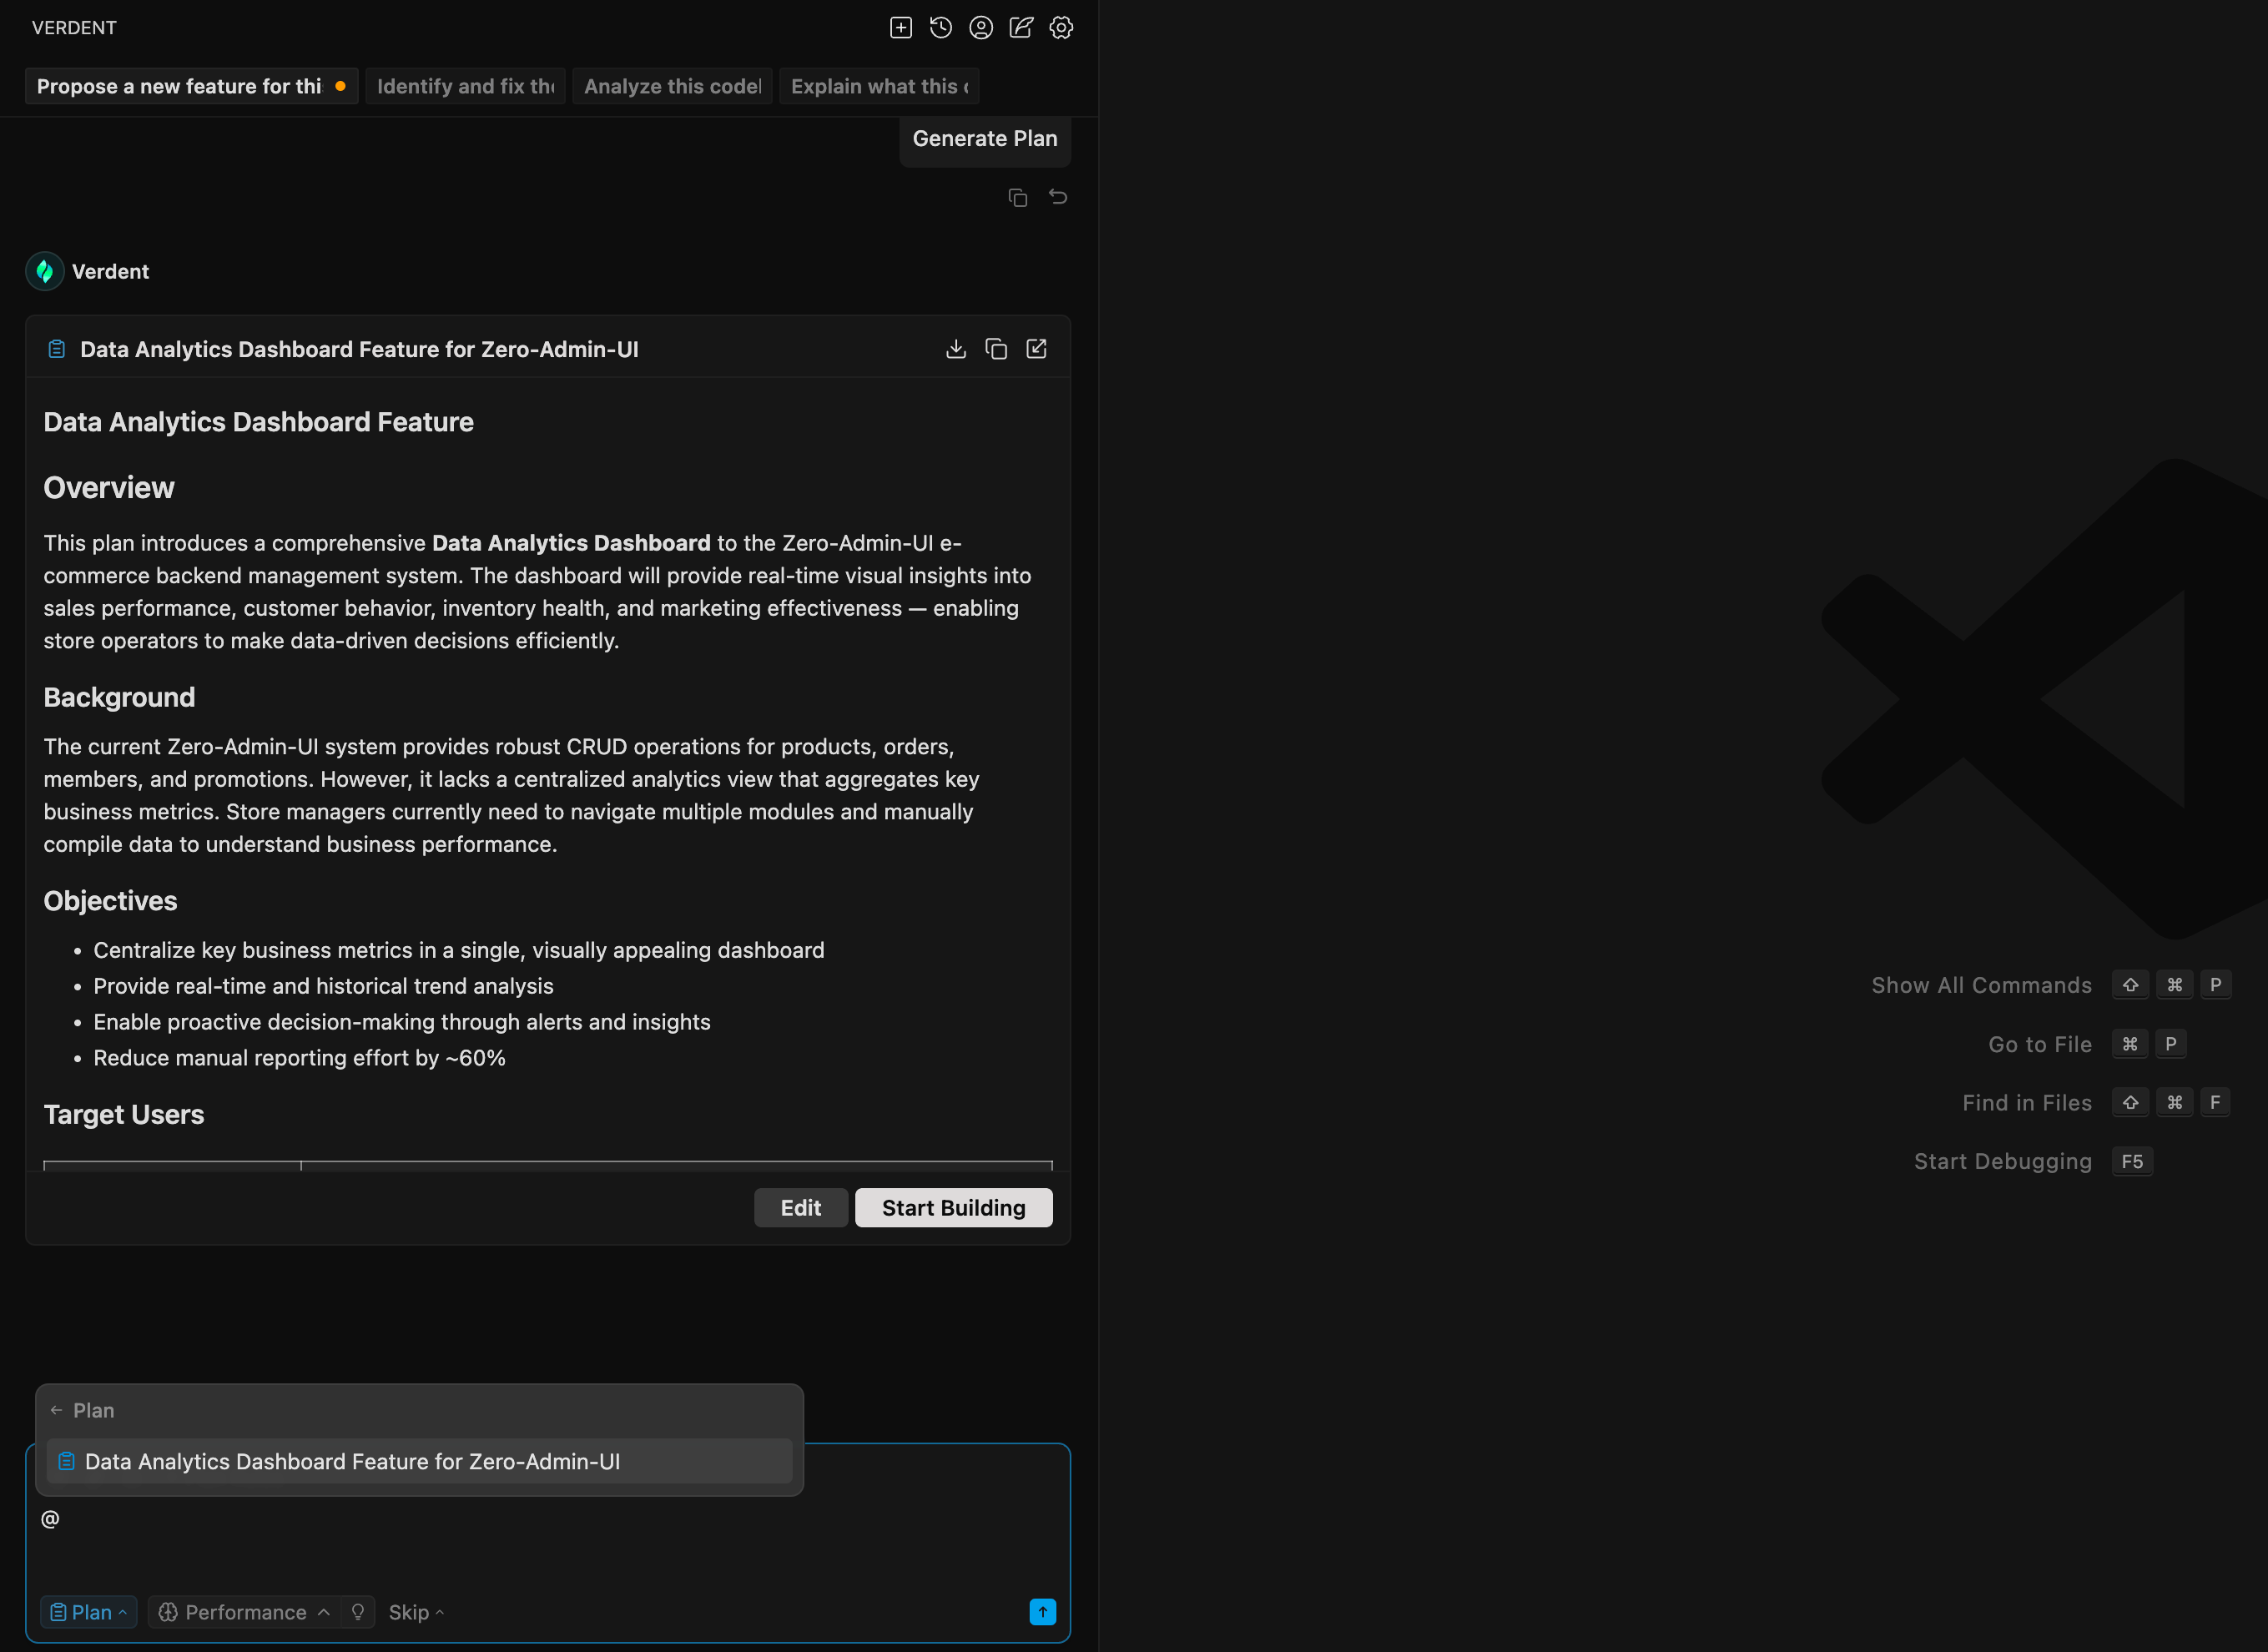
Task: Switch to "Analyze this code" session tab
Action: [672, 86]
